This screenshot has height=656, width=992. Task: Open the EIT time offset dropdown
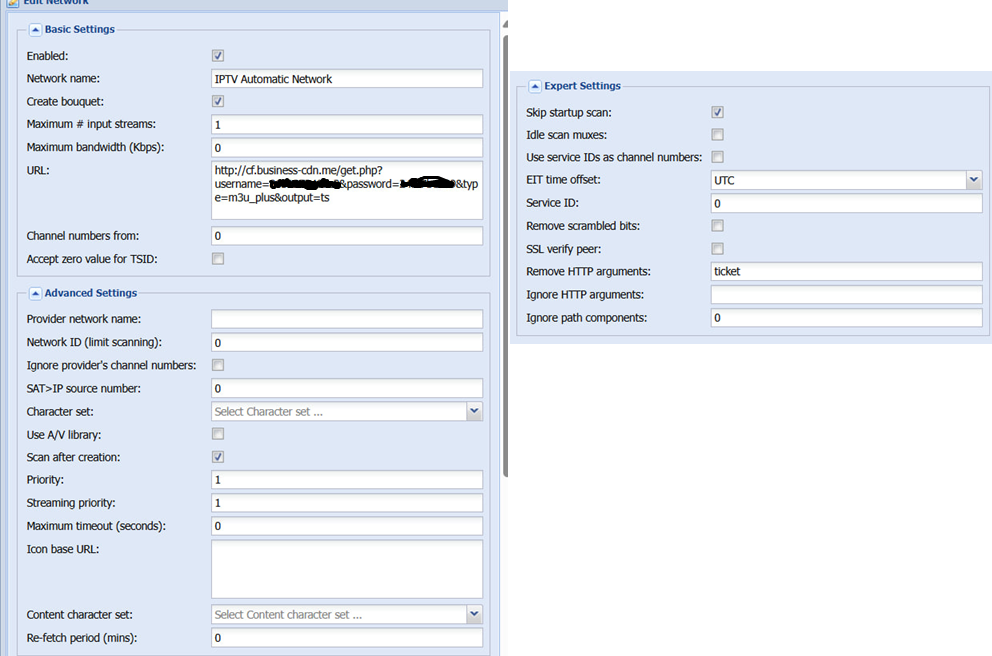click(974, 180)
